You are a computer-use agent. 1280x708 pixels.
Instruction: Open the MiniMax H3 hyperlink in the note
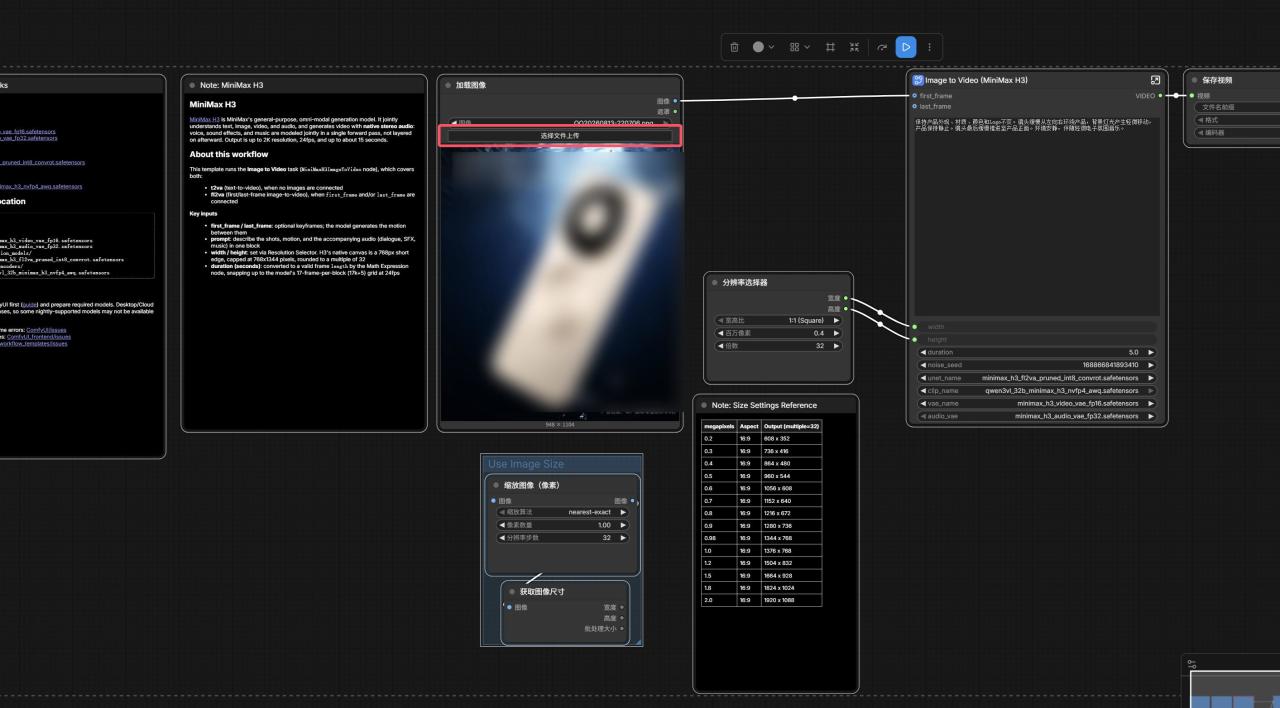[203, 119]
